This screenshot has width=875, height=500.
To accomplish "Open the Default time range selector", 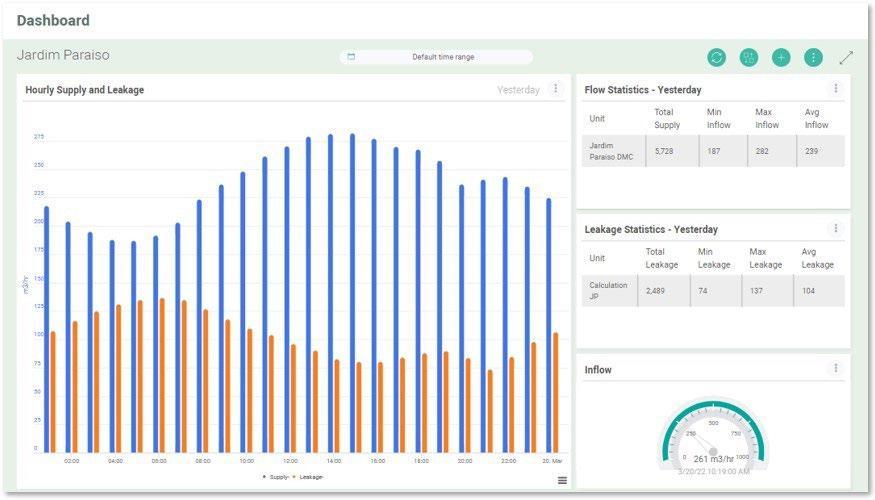I will (436, 57).
